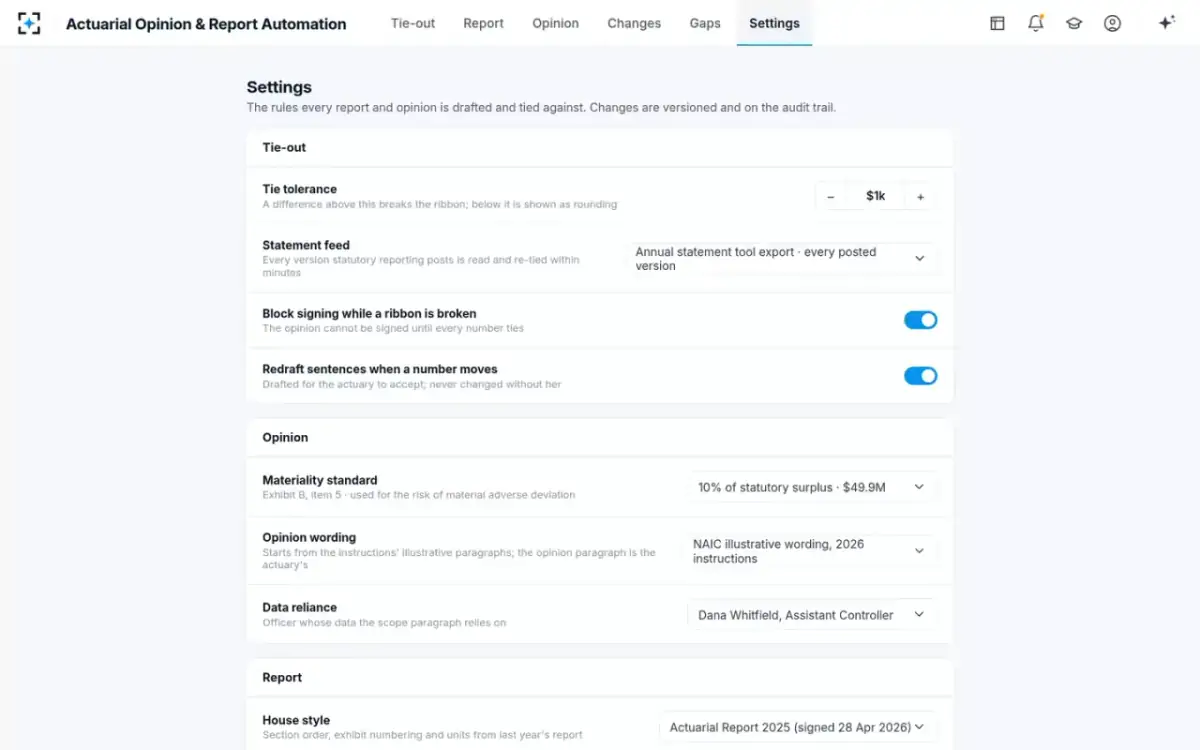
Task: Open the Data reliance dropdown
Action: tap(813, 615)
